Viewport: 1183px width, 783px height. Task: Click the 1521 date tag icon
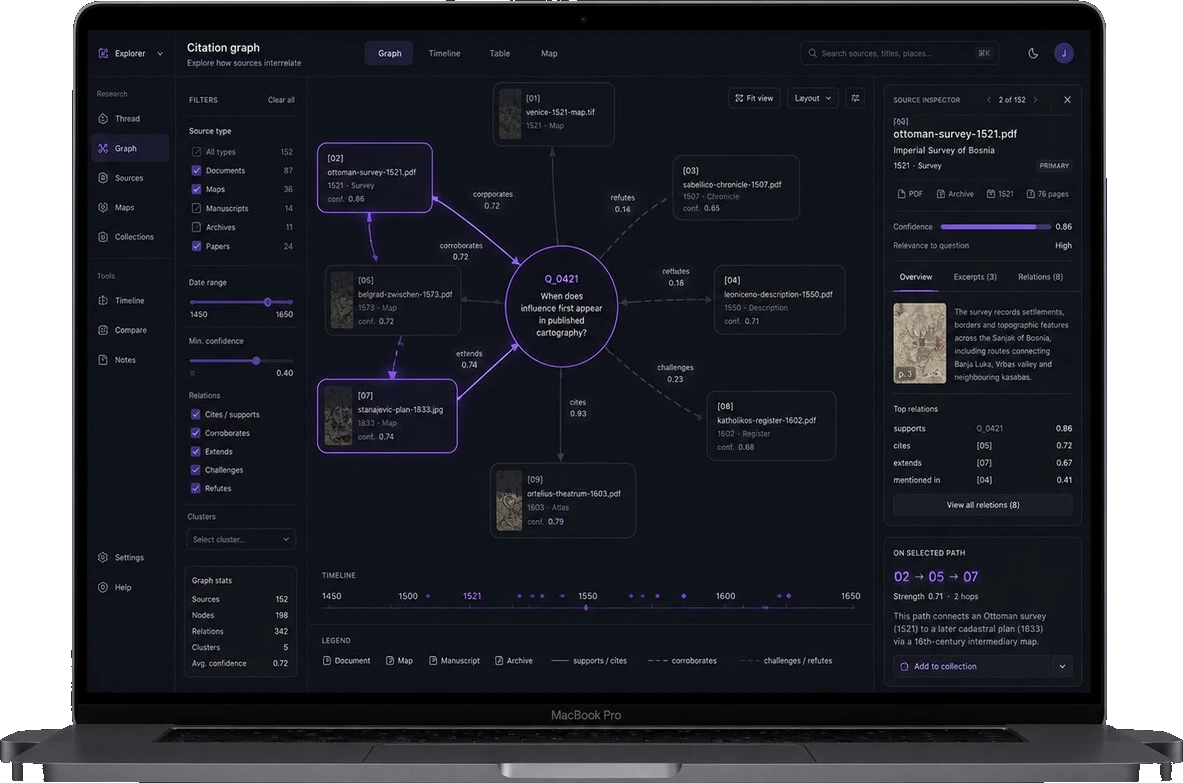coord(991,194)
